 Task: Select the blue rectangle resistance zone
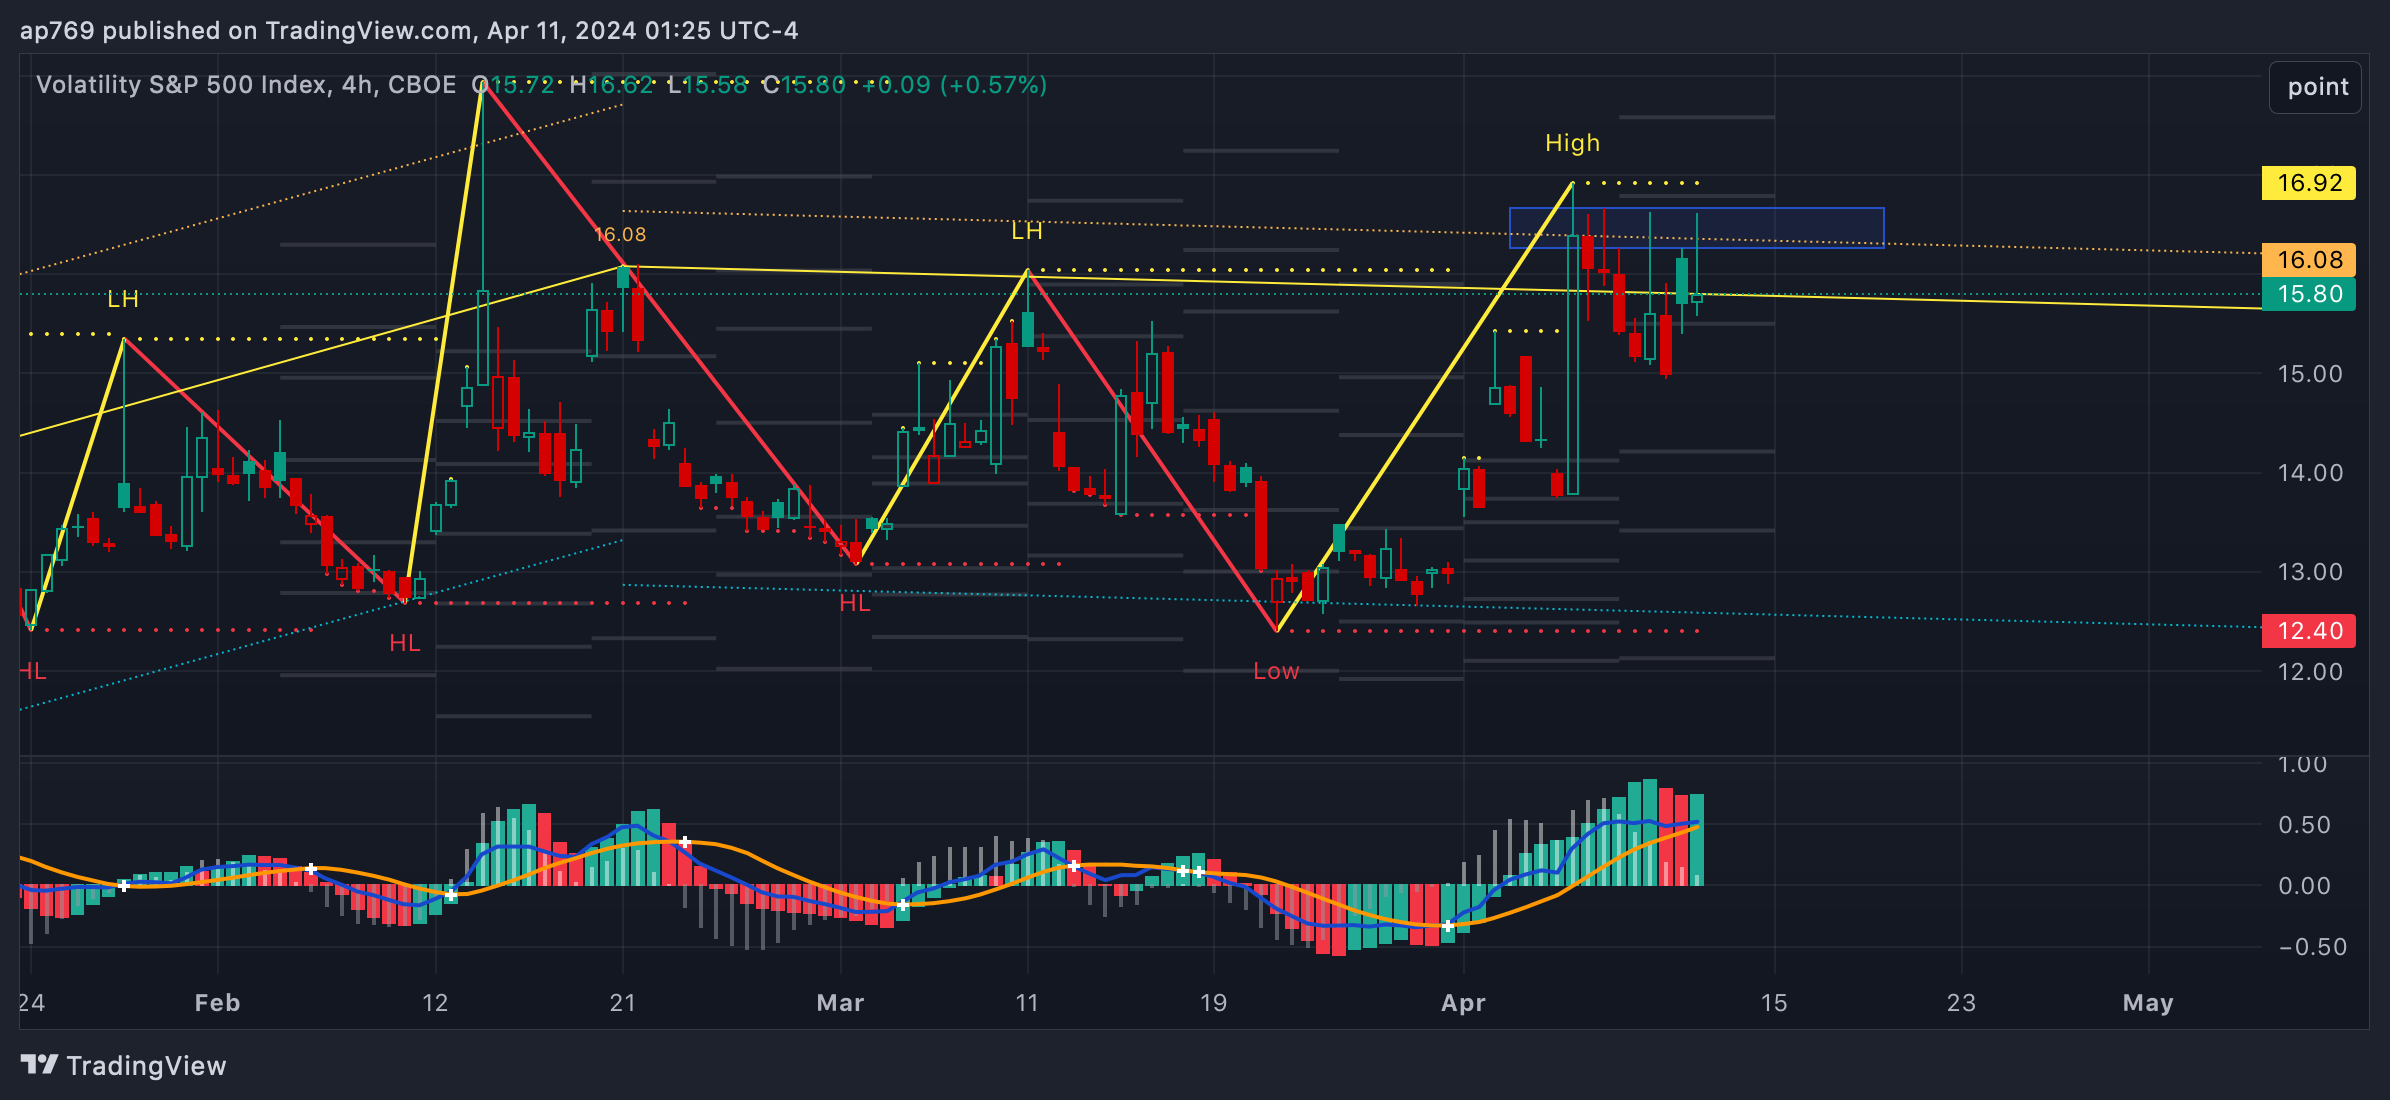(1696, 228)
